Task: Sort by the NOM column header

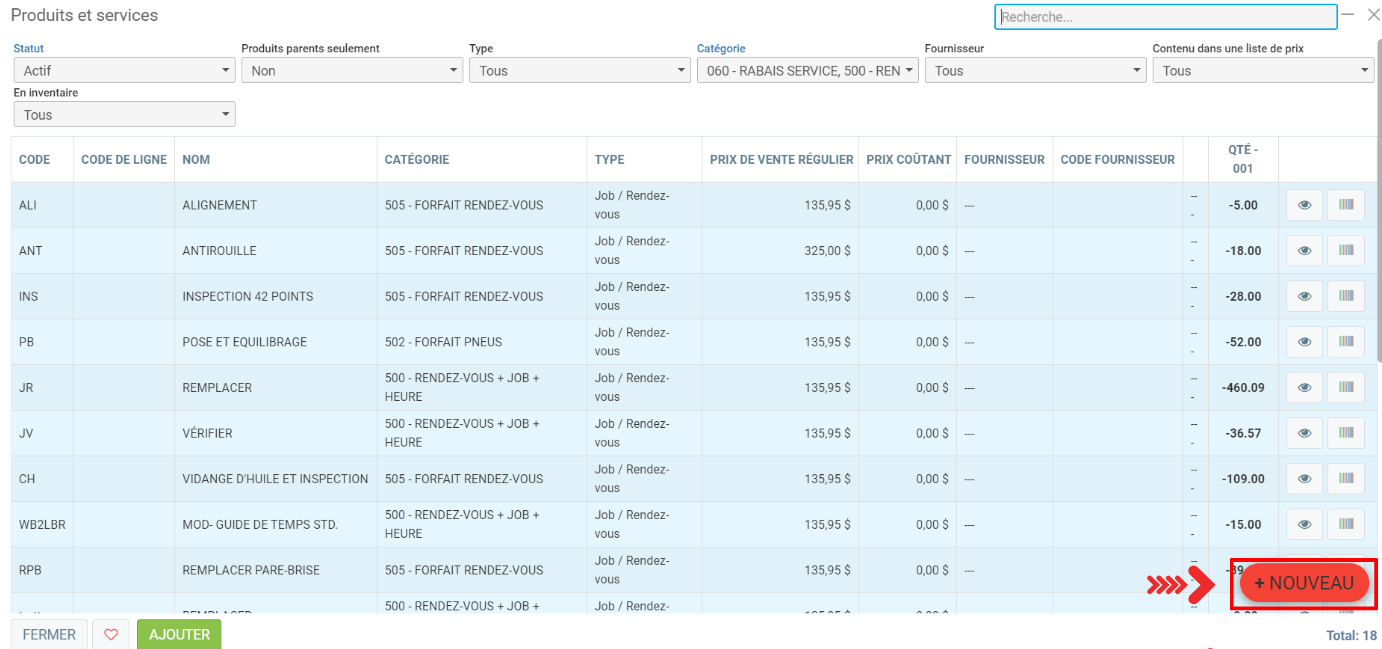Action: 196,160
